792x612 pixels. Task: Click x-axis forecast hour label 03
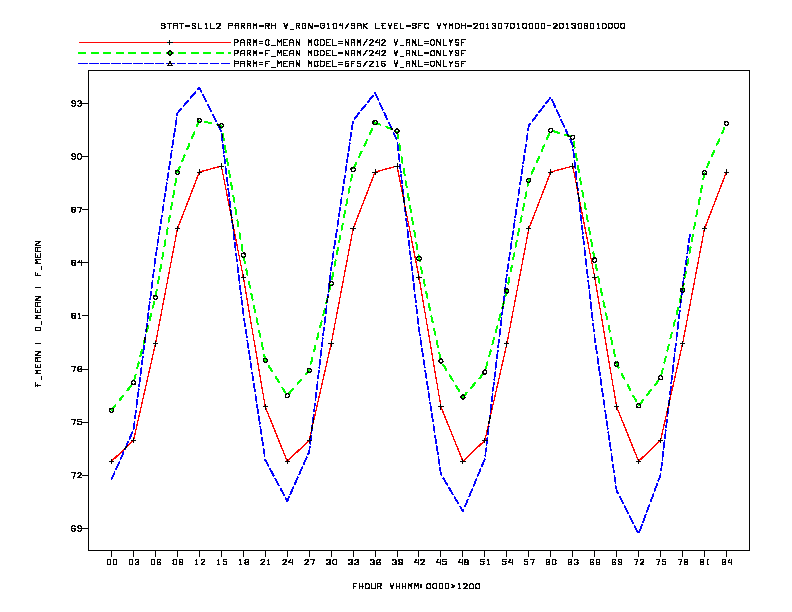pos(133,562)
